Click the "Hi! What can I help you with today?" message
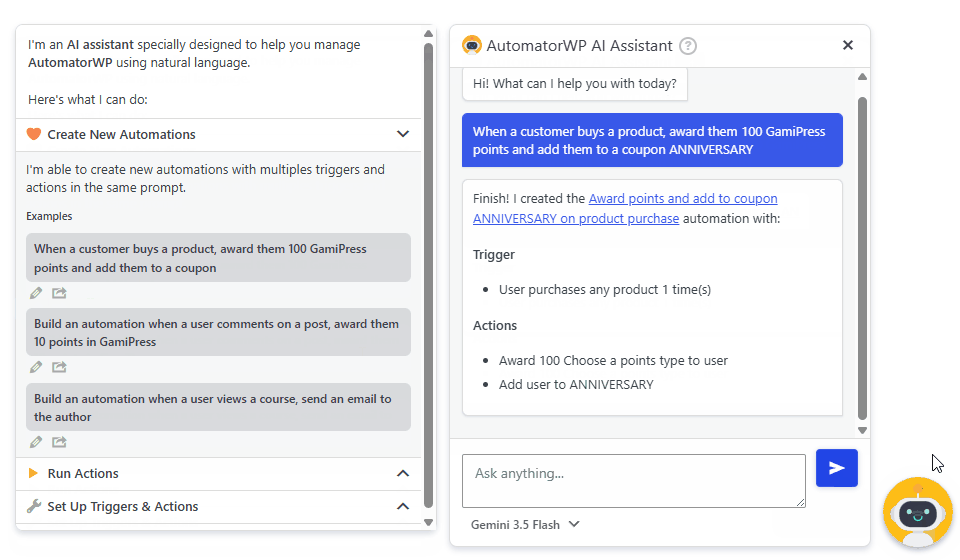Viewport: 960px width, 560px height. 575,84
